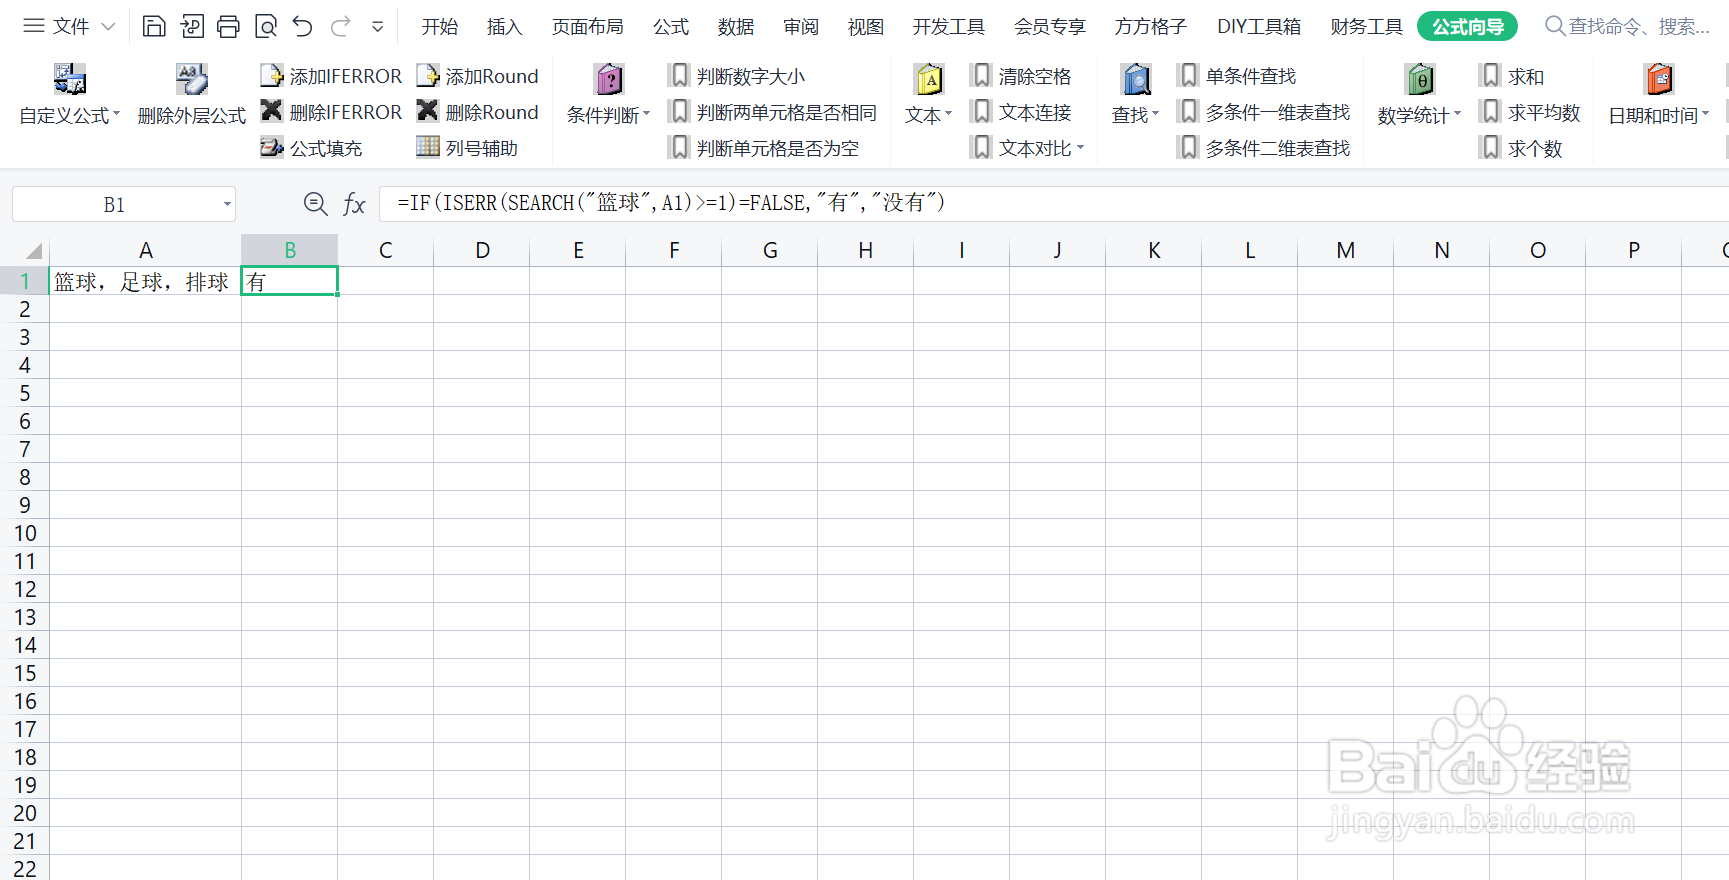The image size is (1729, 880).
Task: Select column B header
Action: [x=290, y=250]
